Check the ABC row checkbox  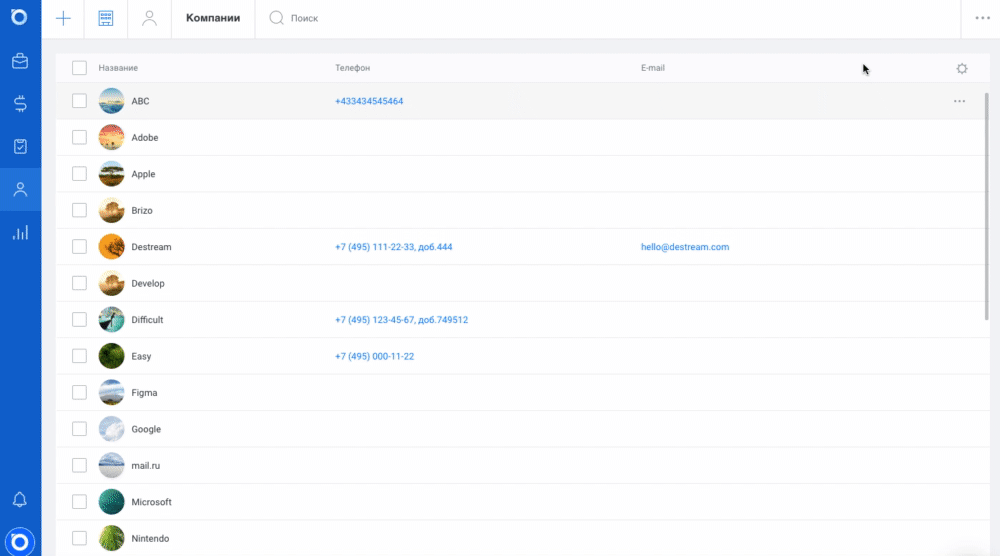point(79,101)
